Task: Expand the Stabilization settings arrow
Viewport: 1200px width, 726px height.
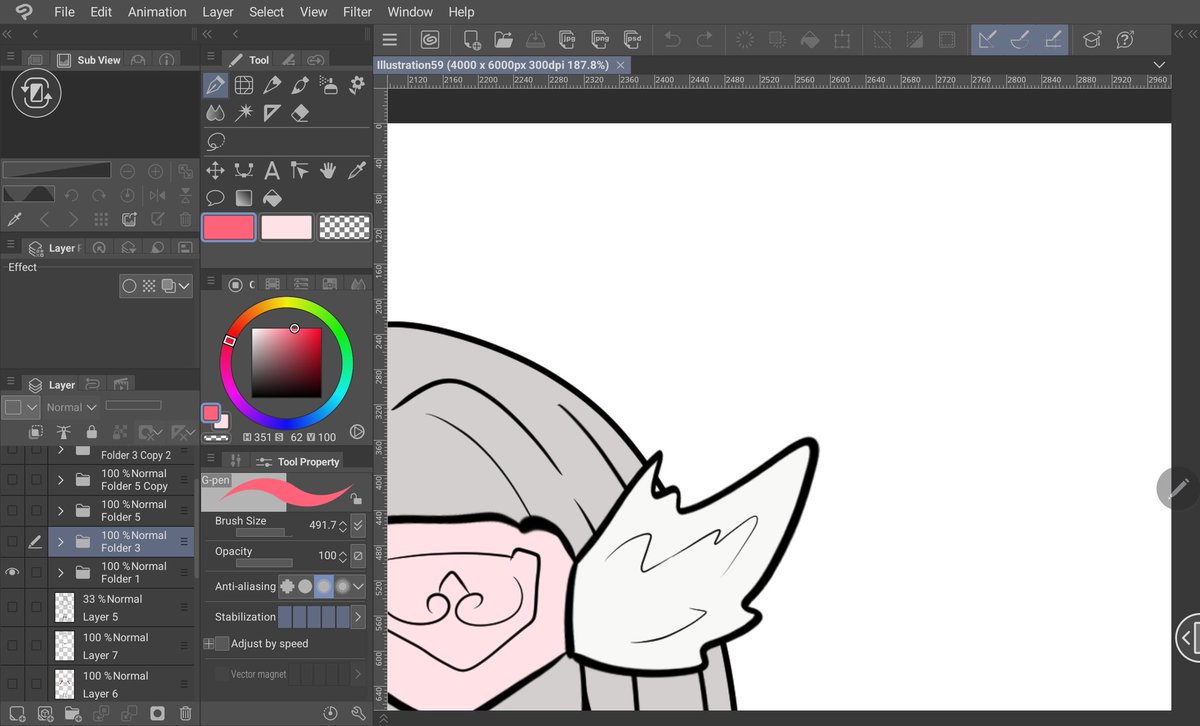Action: (x=358, y=617)
